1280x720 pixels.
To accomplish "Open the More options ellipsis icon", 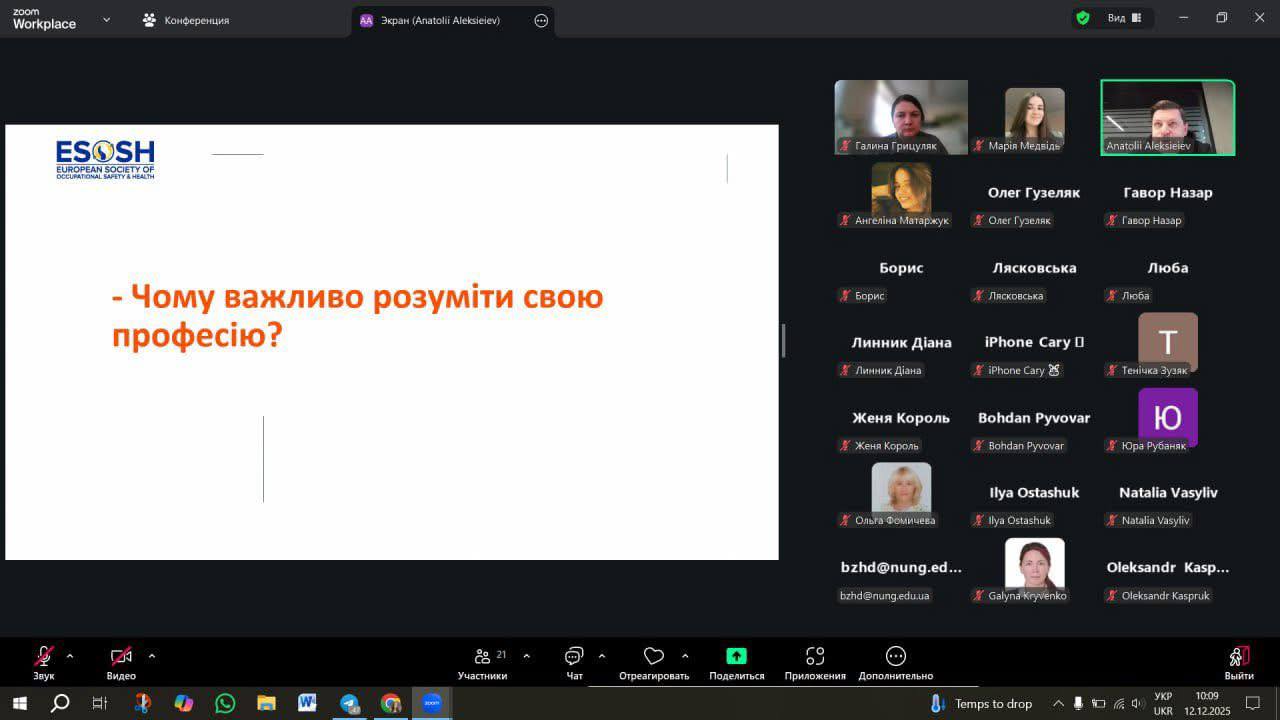I will click(895, 656).
